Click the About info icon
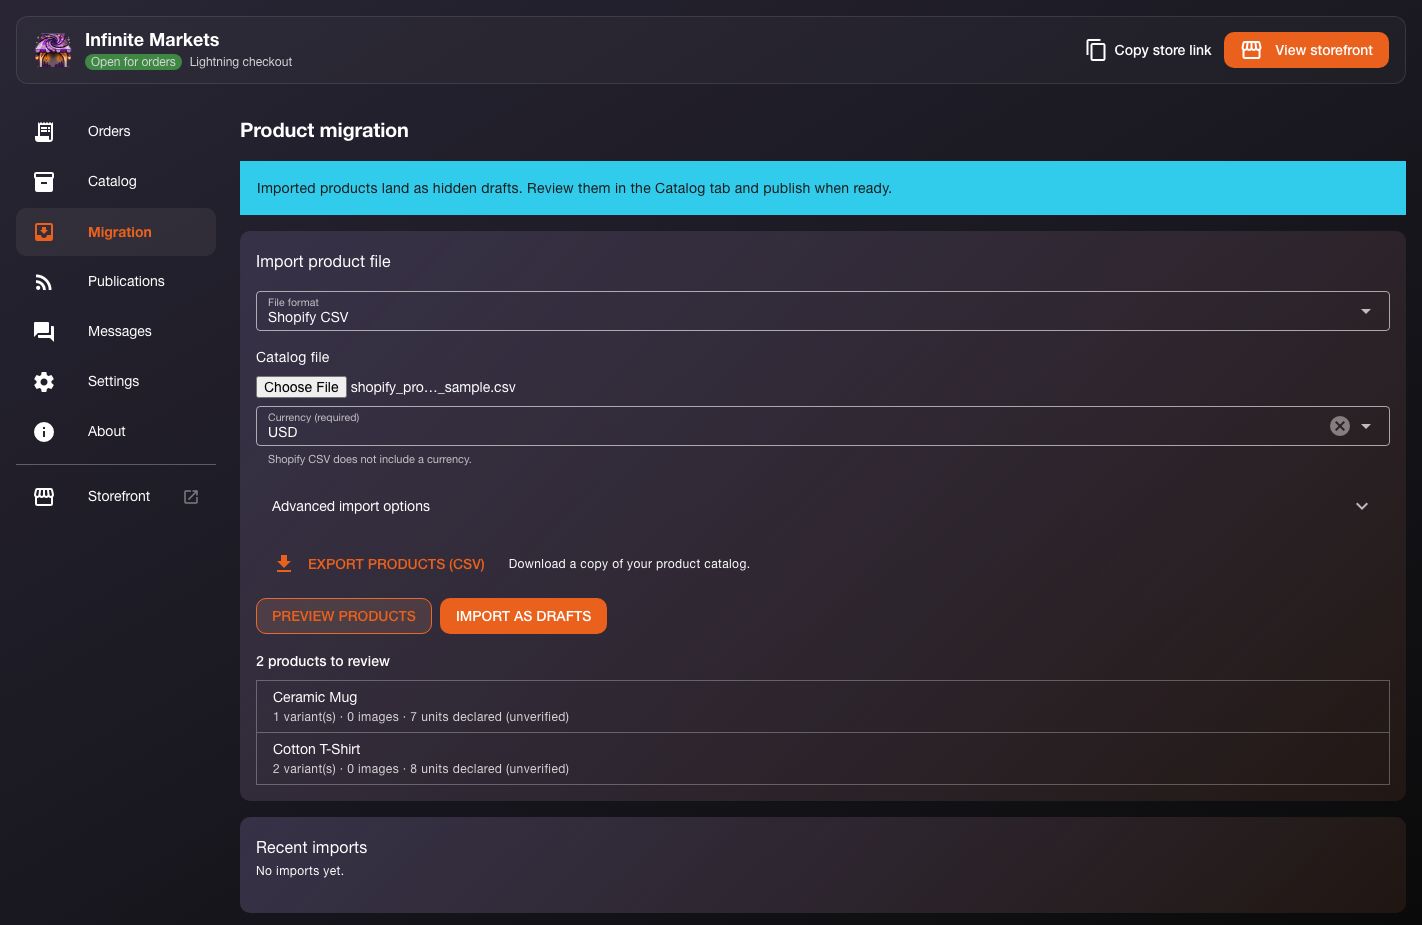 (44, 432)
